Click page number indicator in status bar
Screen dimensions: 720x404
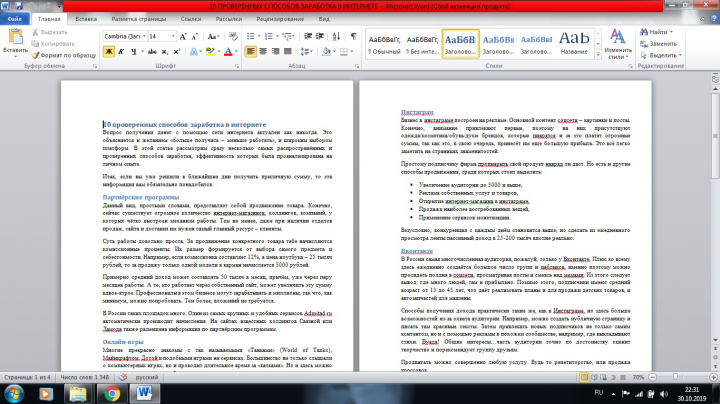(27, 377)
